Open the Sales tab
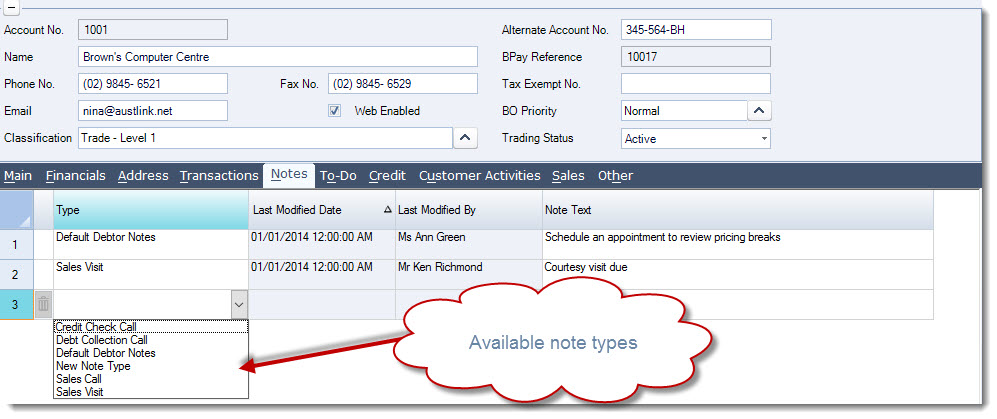Image resolution: width=997 pixels, height=419 pixels. click(x=568, y=175)
